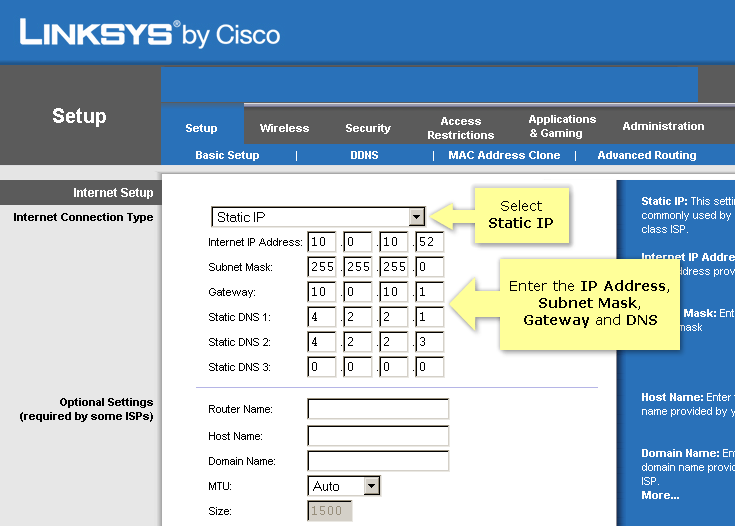Click Subnet Mask last octet field
735x526 pixels.
point(429,267)
